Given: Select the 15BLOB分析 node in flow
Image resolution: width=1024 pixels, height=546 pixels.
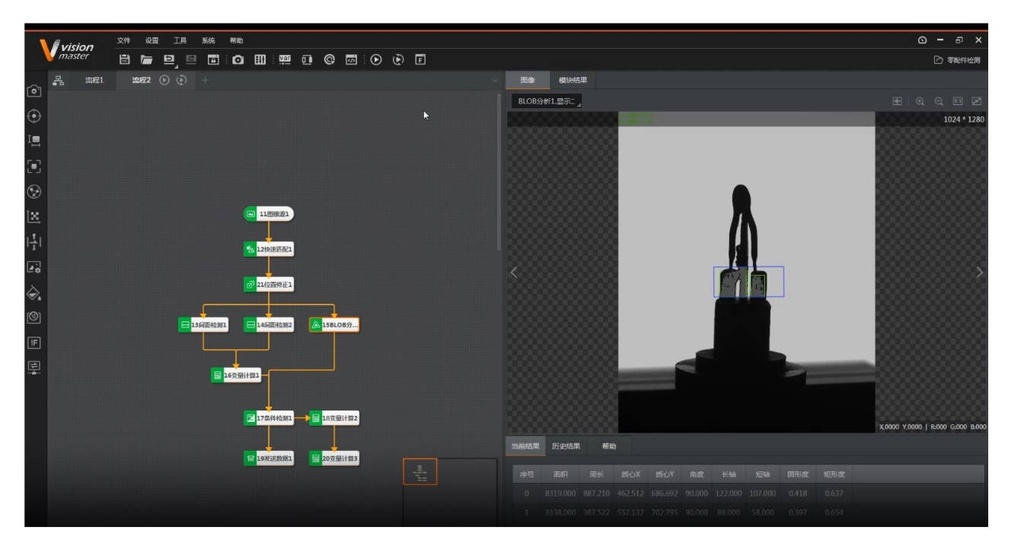Looking at the screenshot, I should pyautogui.click(x=334, y=325).
